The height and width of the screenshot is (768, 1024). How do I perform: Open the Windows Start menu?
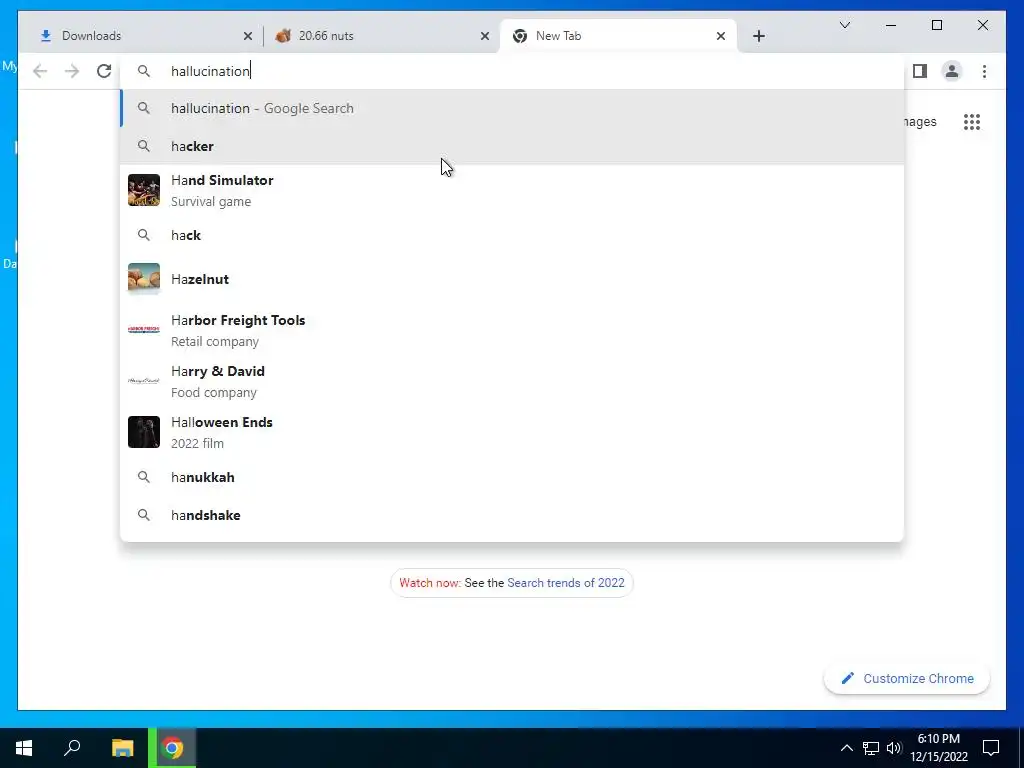coord(24,748)
